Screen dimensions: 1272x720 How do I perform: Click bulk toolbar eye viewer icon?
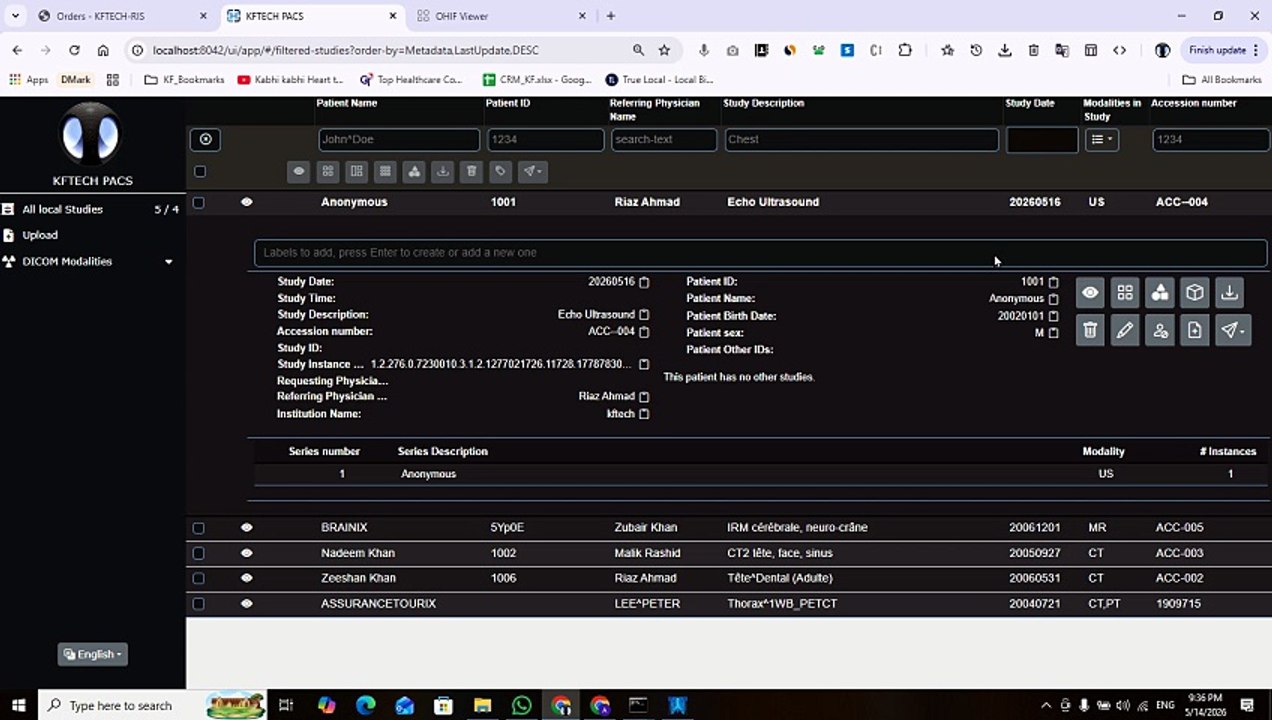tap(298, 171)
